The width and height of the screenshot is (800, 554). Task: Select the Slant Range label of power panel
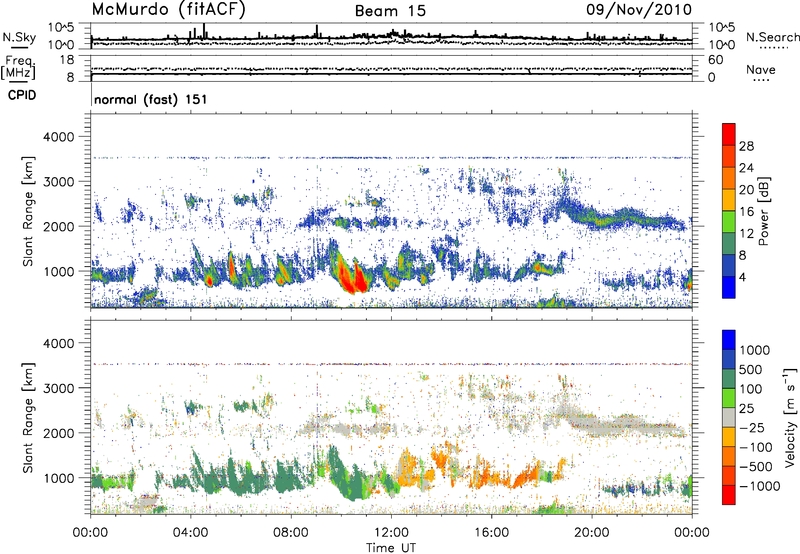click(x=29, y=211)
